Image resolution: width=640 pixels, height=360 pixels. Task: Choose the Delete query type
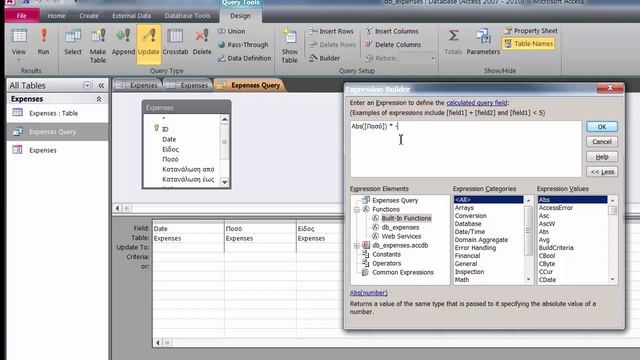[x=202, y=42]
